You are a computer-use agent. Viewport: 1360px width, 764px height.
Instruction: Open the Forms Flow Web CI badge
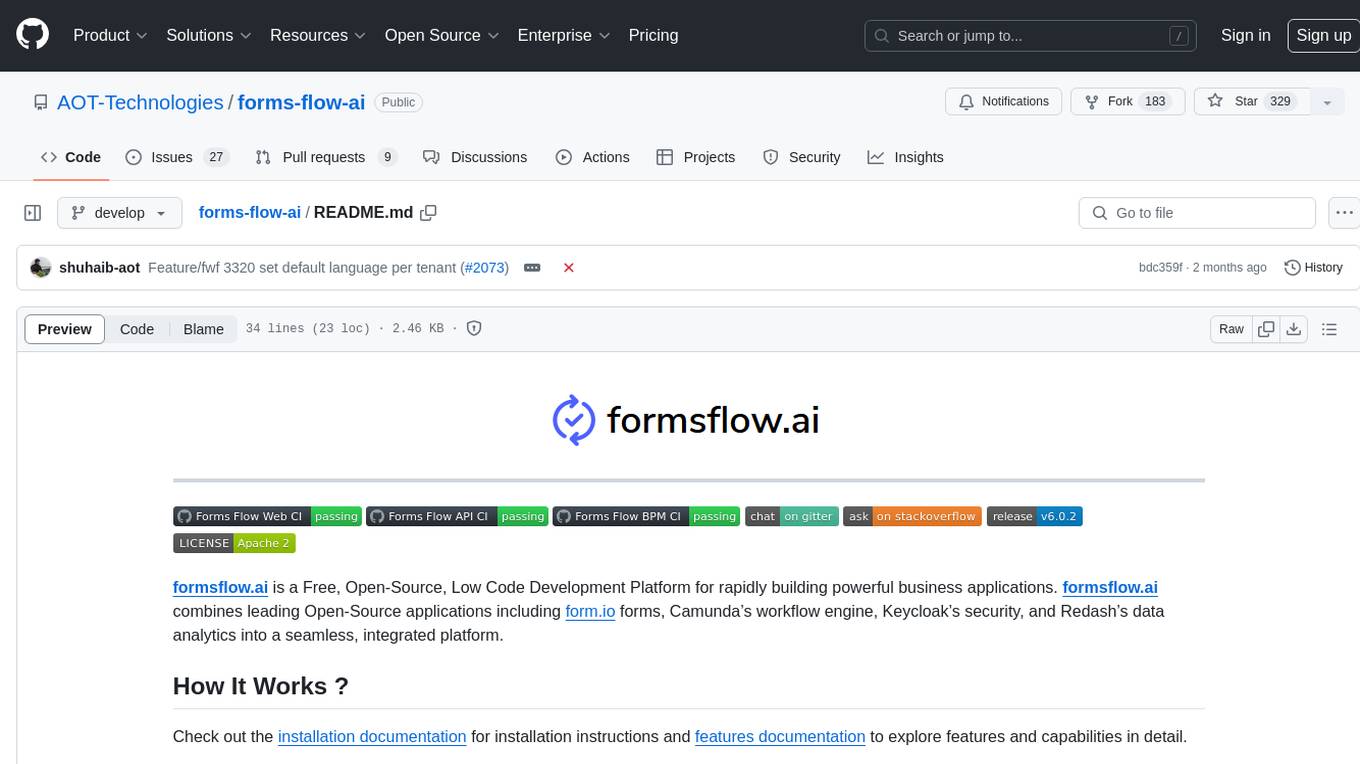[x=267, y=516]
